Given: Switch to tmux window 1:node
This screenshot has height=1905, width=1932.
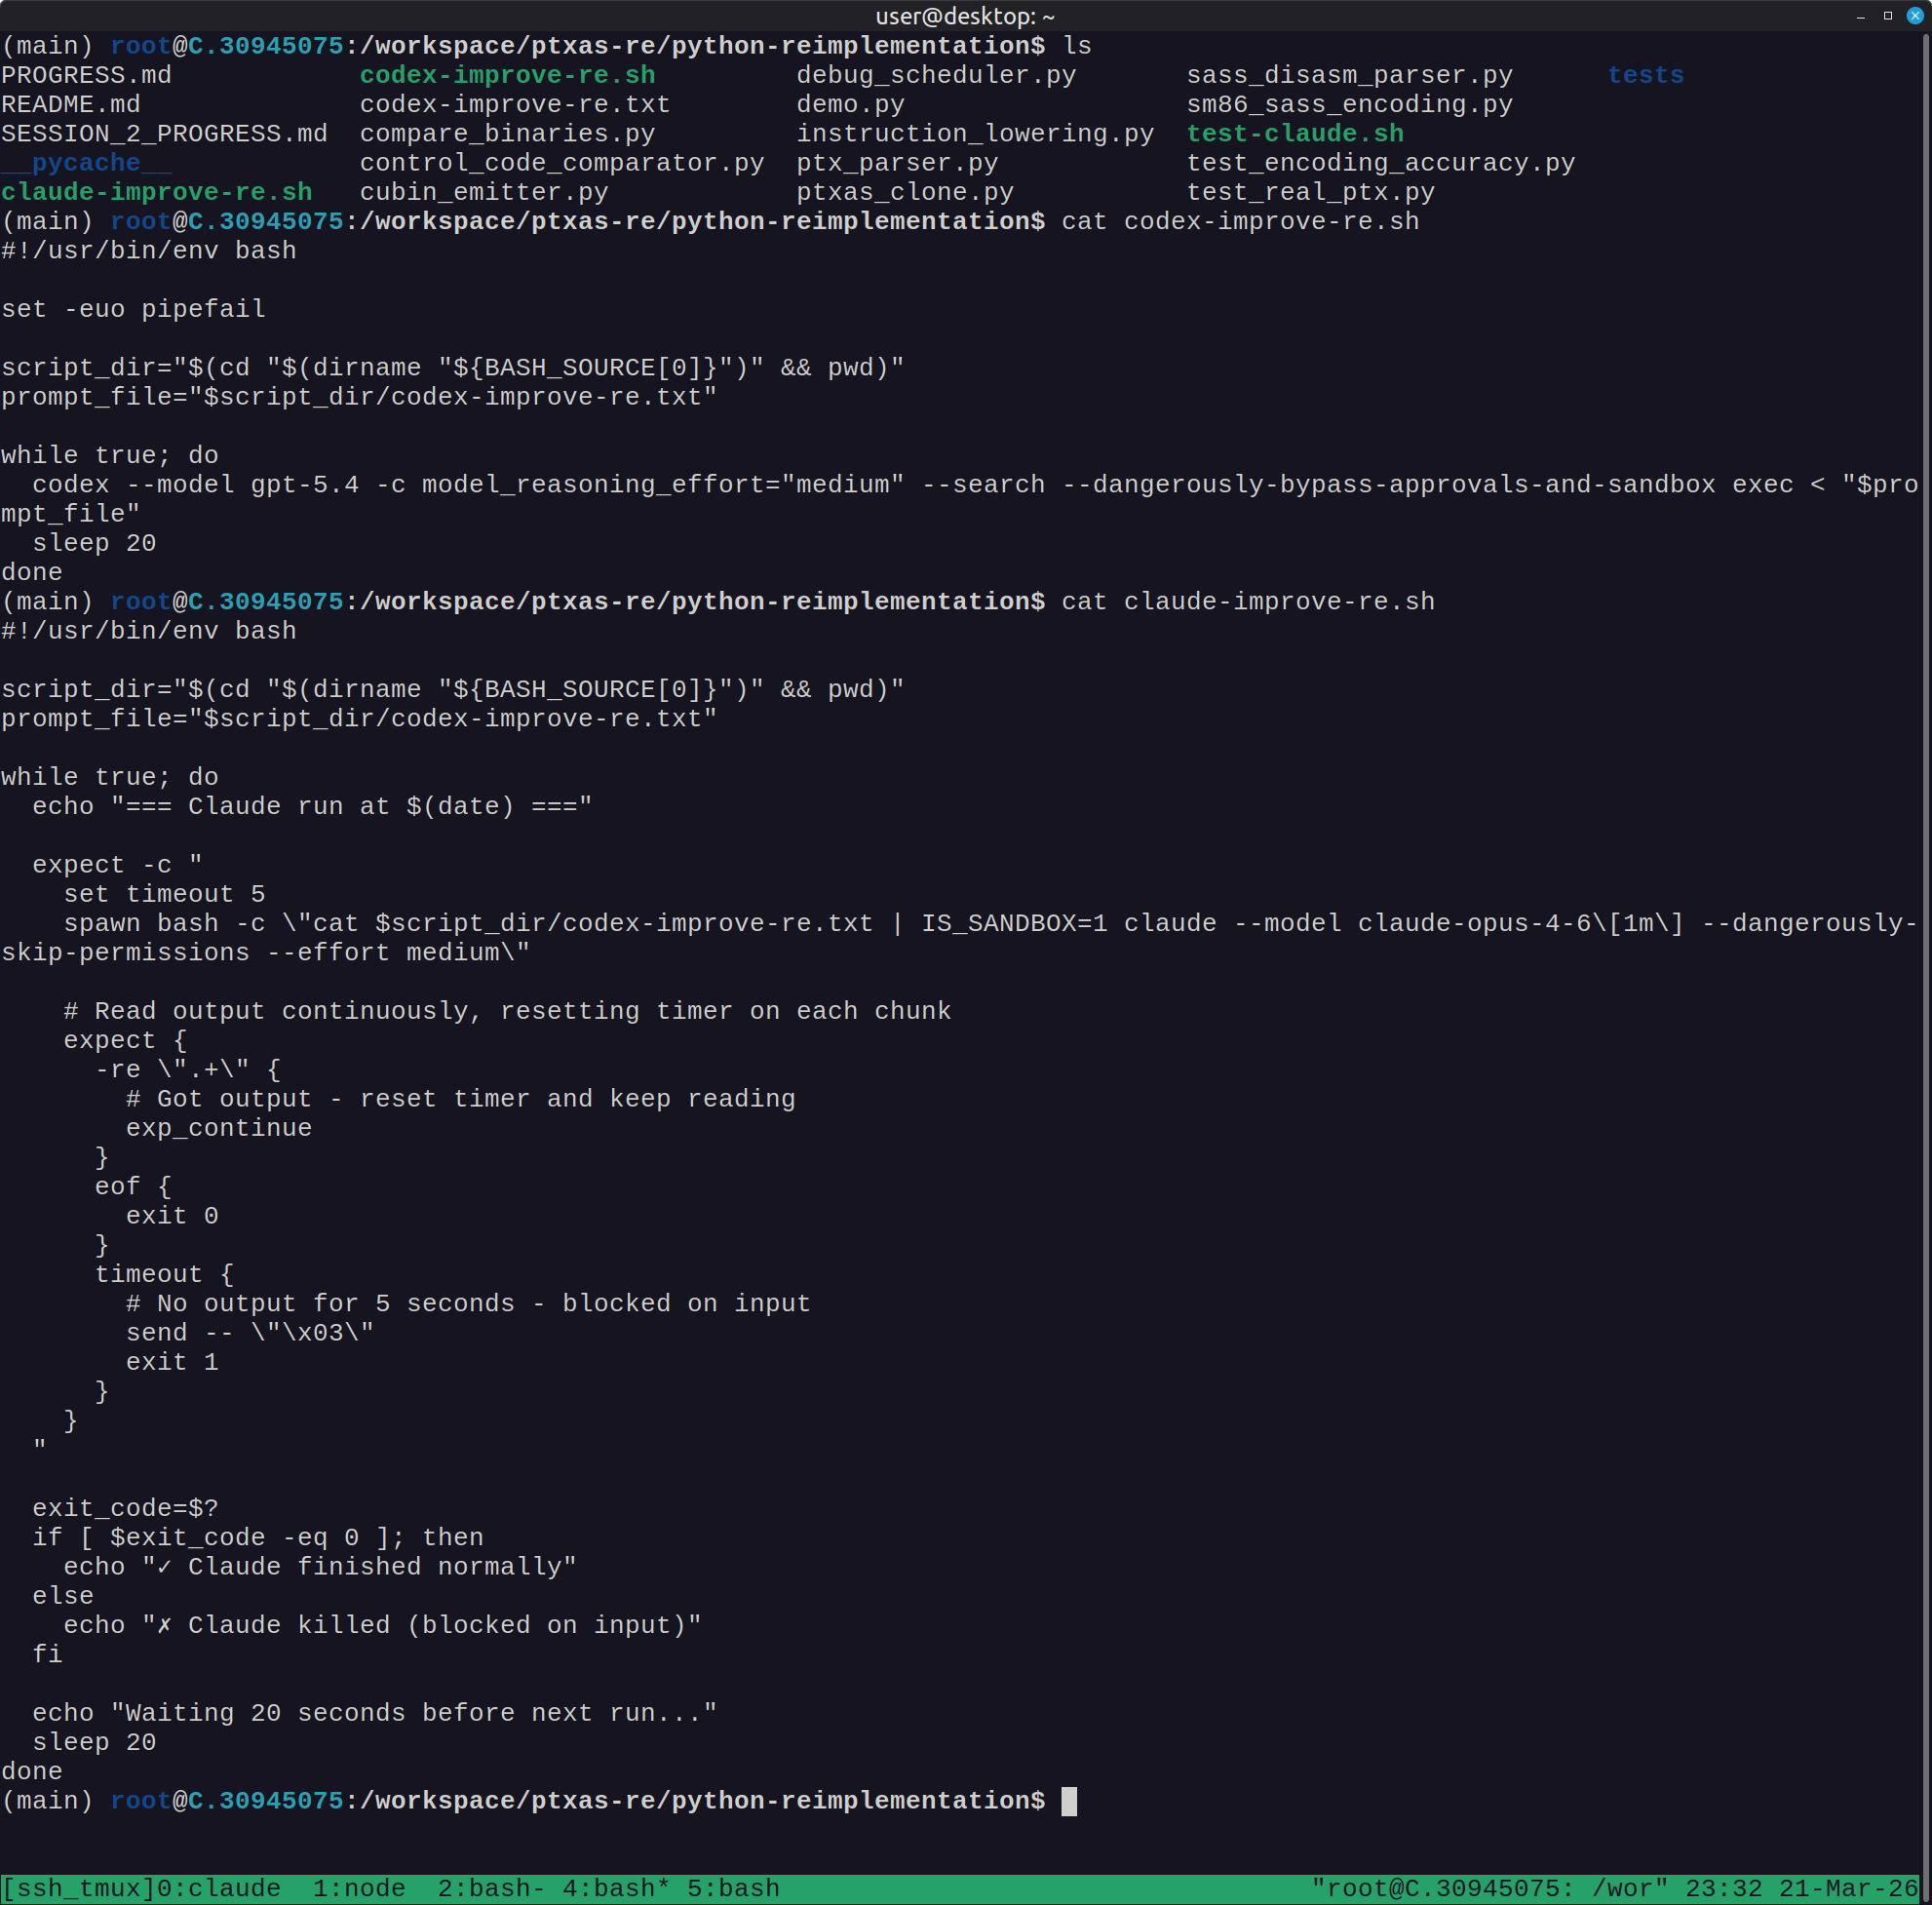Looking at the screenshot, I should pos(359,1888).
